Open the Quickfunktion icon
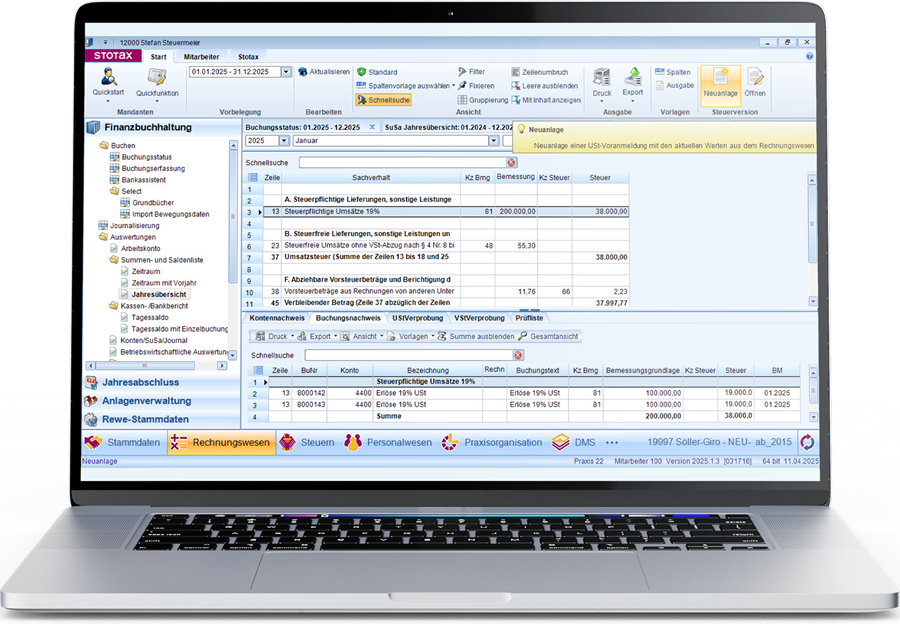This screenshot has width=900, height=624. (157, 82)
